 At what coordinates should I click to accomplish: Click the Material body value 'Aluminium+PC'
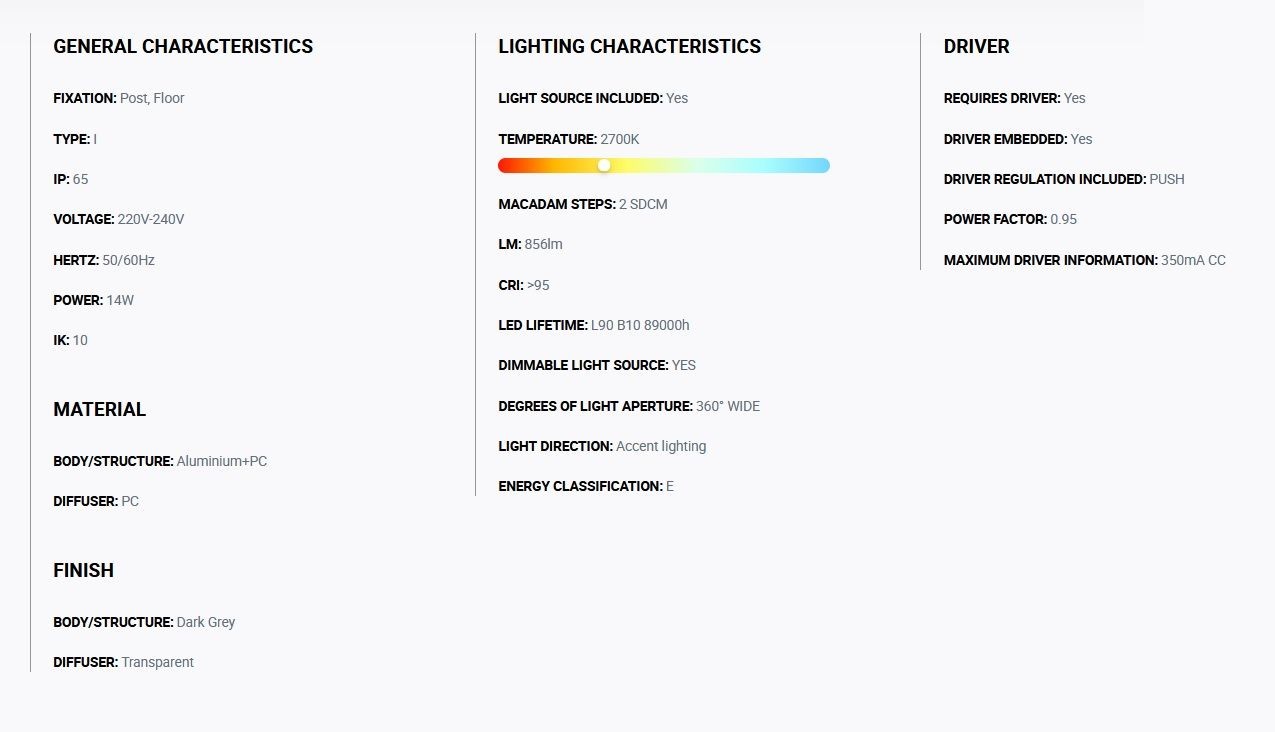coord(222,461)
